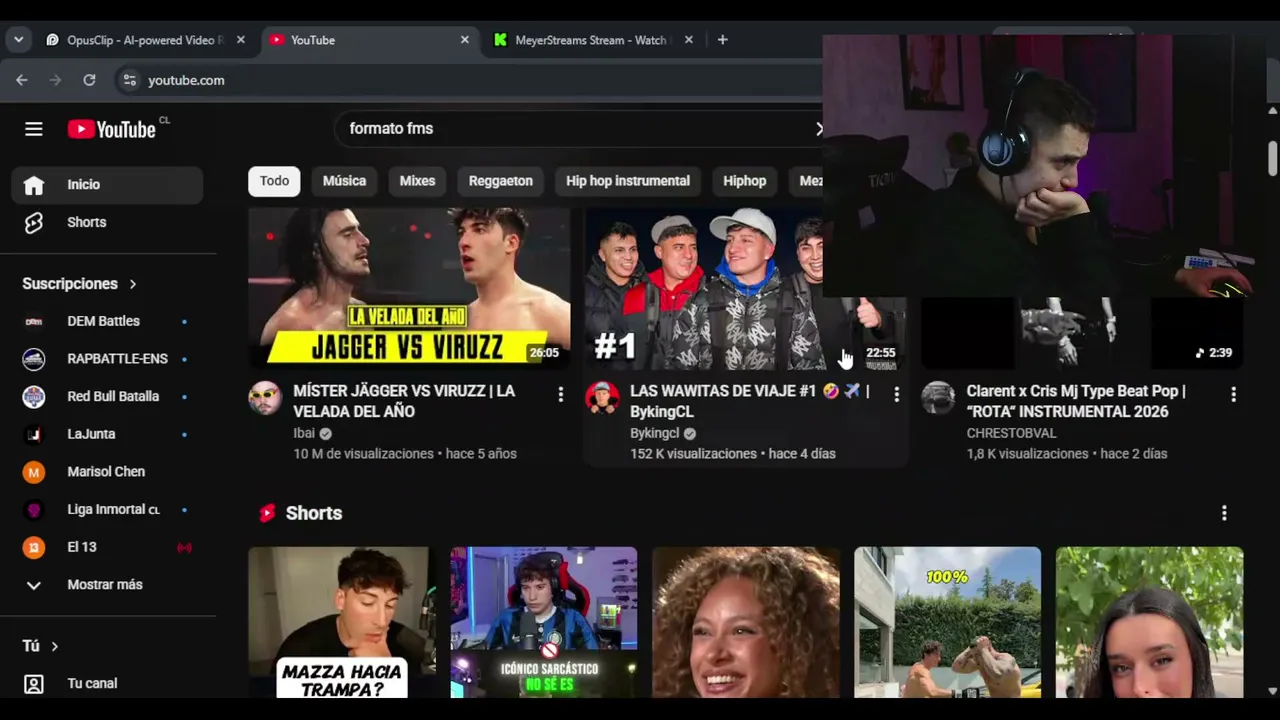This screenshot has height=720, width=1280.
Task: Open the BykingCL channel avatar
Action: coord(602,398)
